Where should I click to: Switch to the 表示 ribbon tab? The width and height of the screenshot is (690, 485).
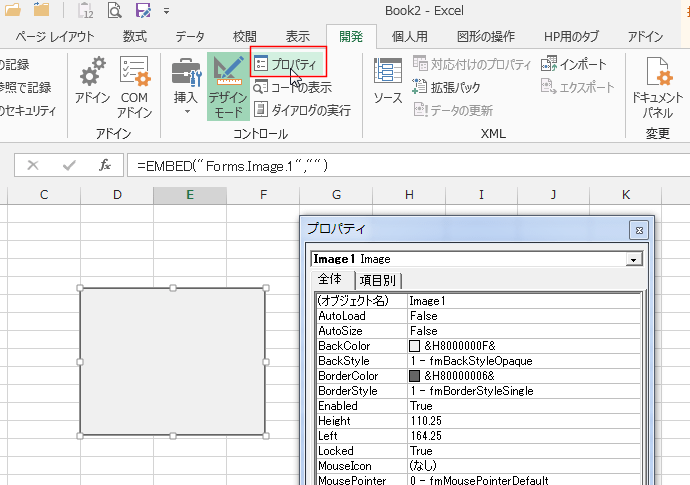click(x=297, y=37)
